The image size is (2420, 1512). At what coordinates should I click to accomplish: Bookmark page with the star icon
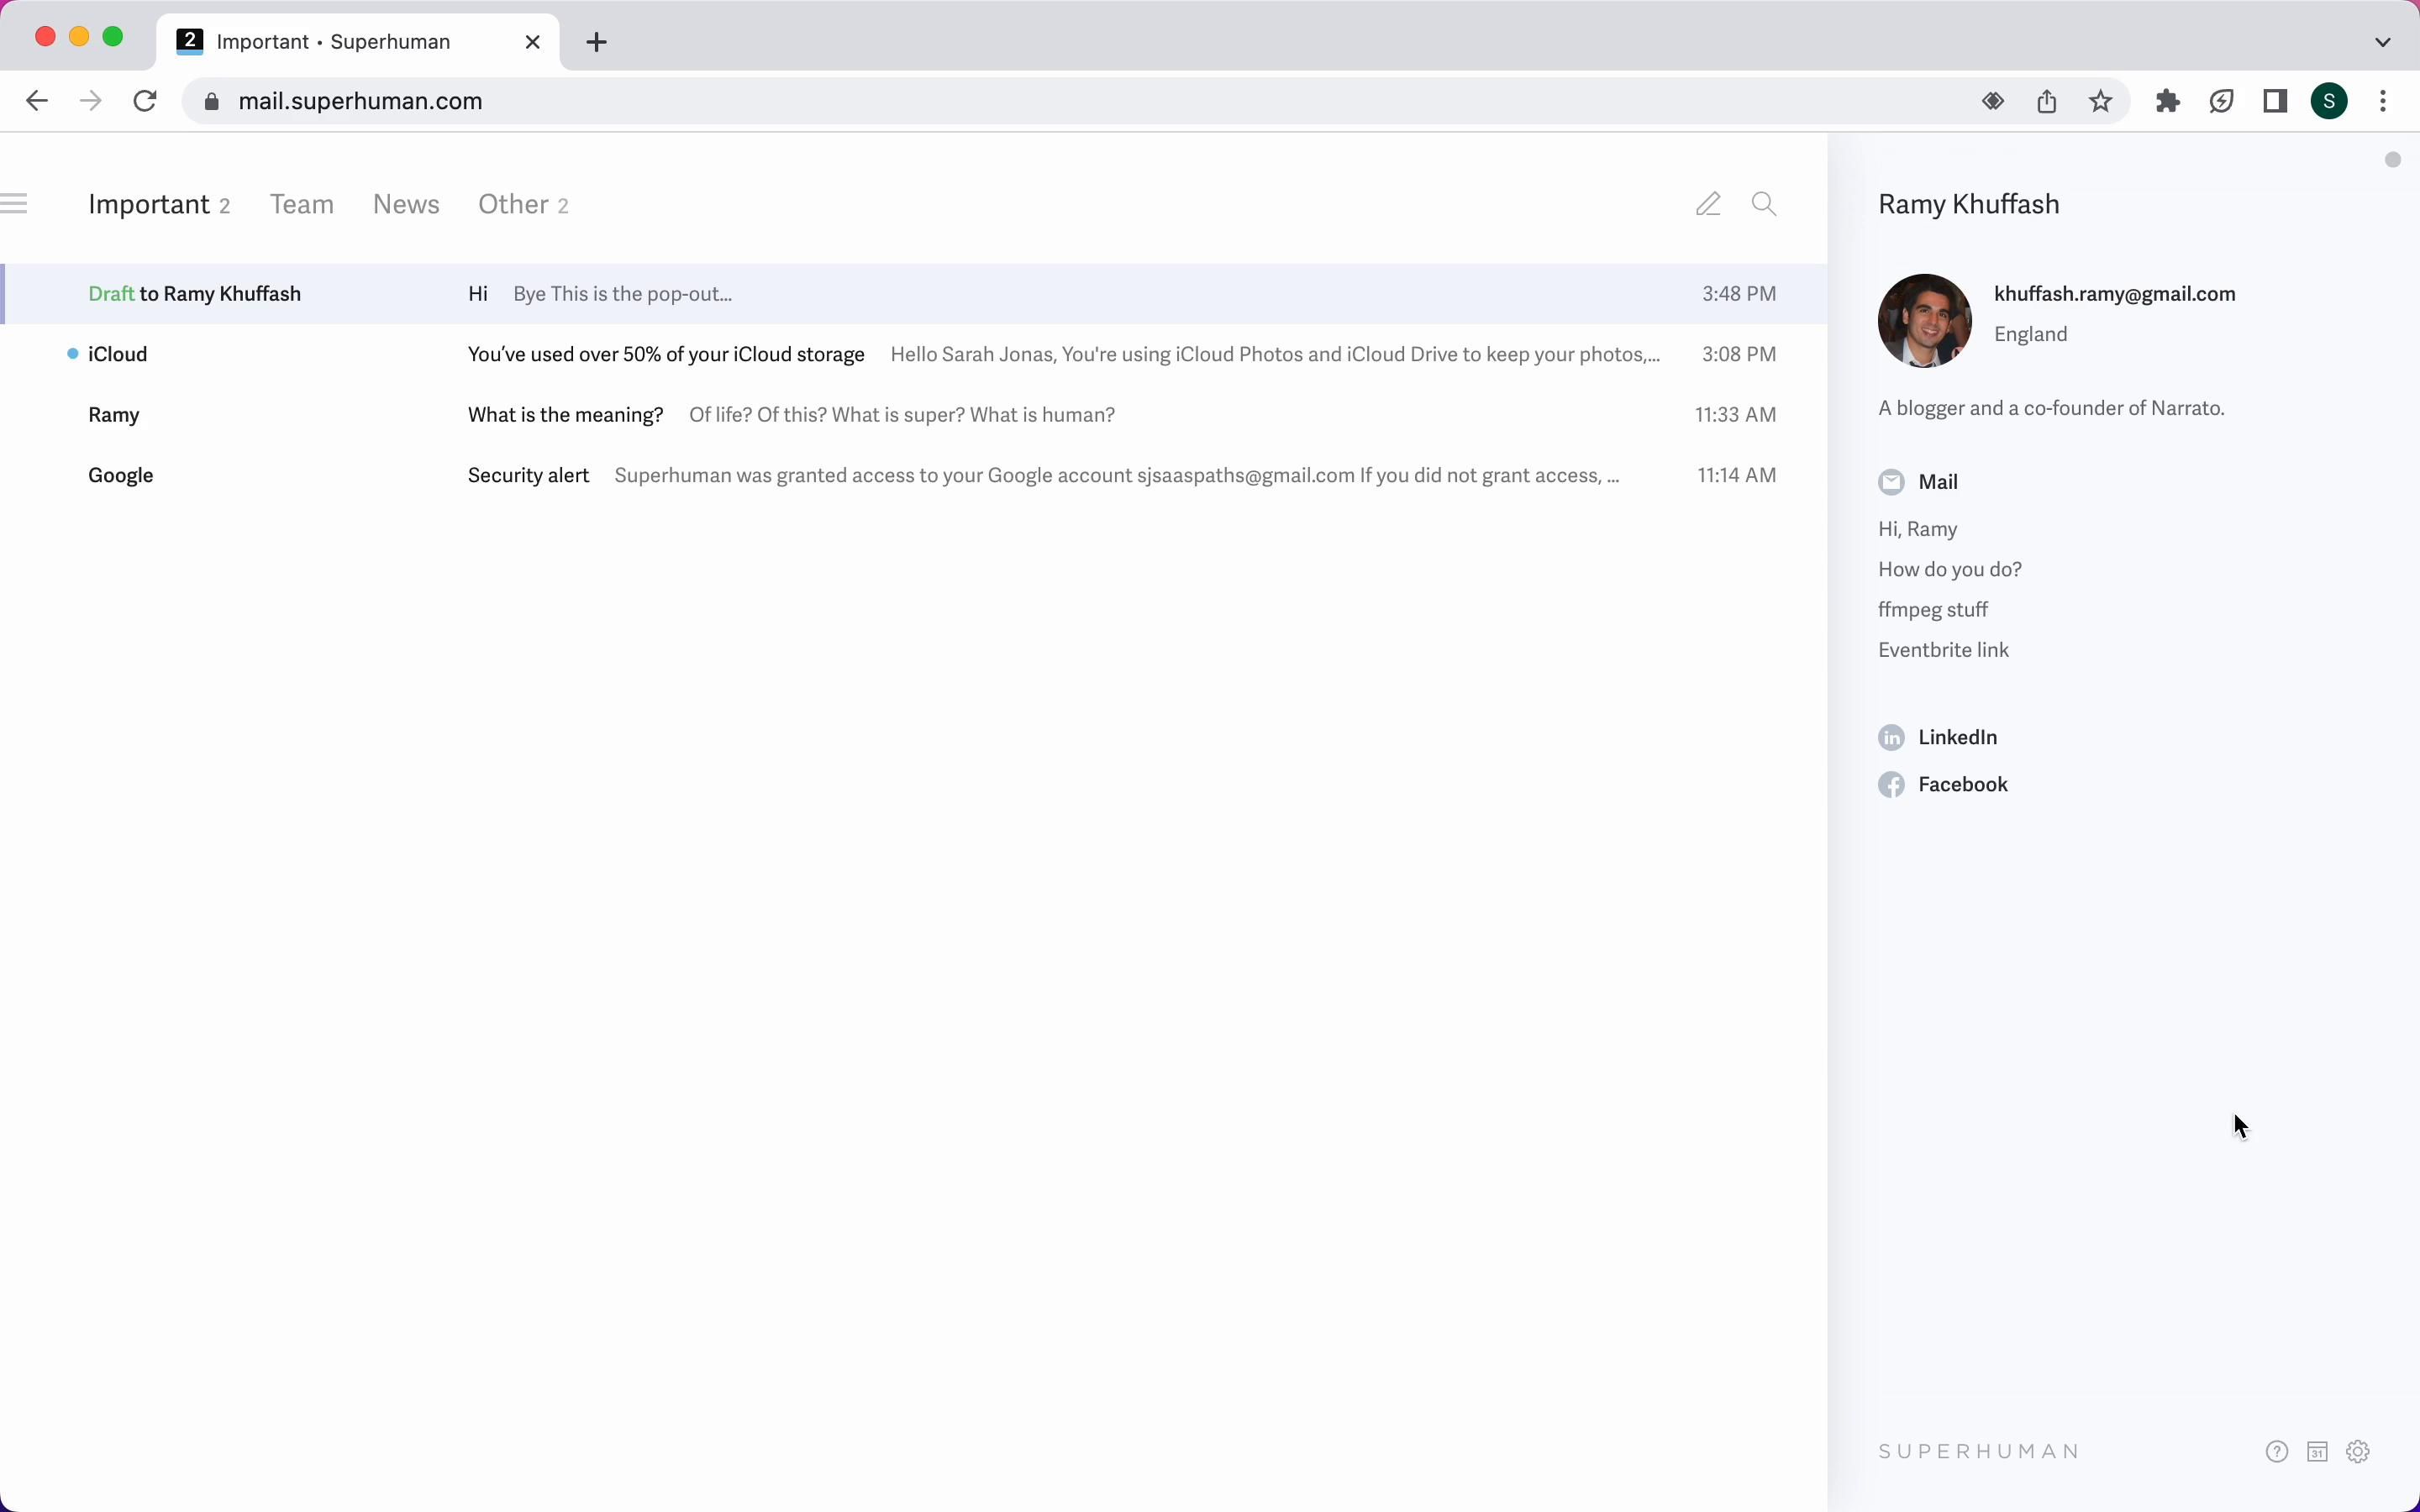point(2101,101)
